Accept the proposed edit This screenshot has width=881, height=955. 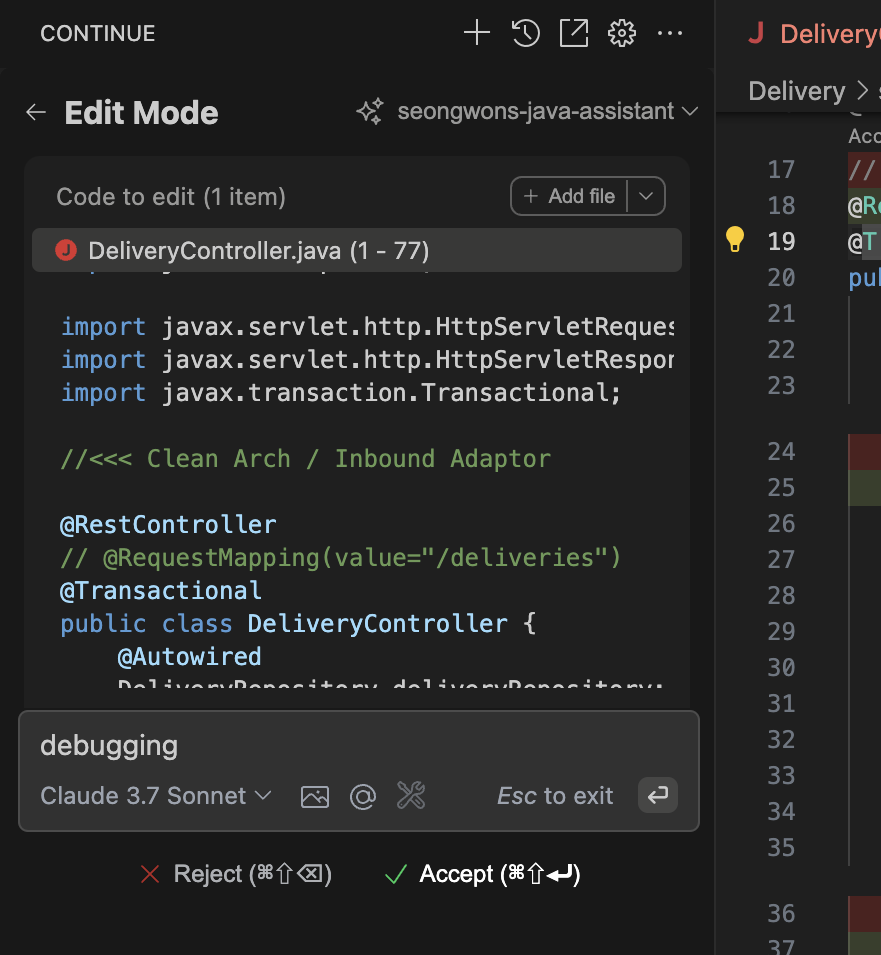click(482, 874)
